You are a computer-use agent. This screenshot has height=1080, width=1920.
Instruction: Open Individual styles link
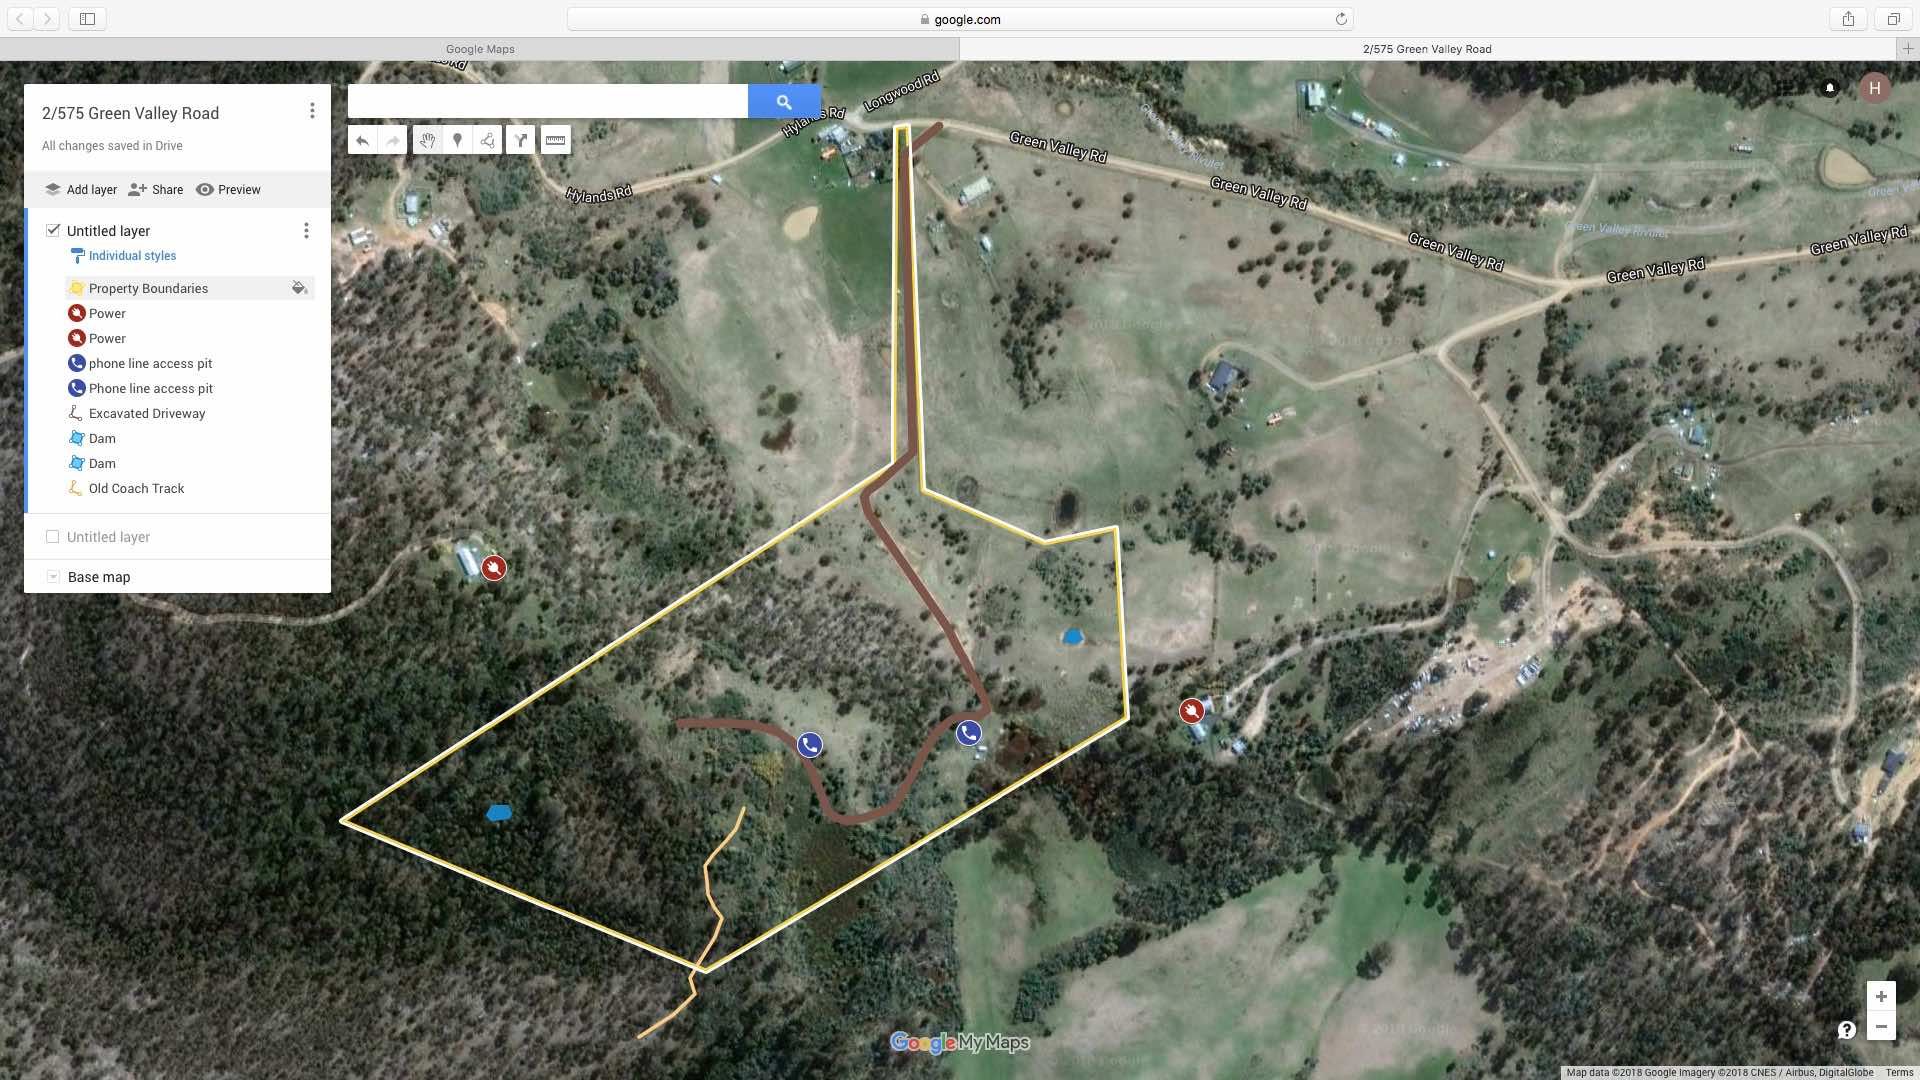click(132, 256)
